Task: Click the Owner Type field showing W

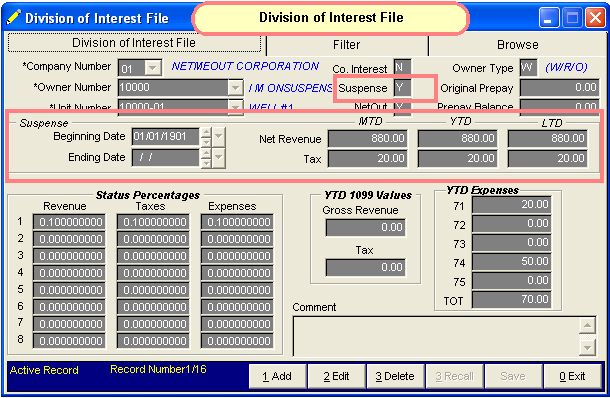Action: pos(528,68)
